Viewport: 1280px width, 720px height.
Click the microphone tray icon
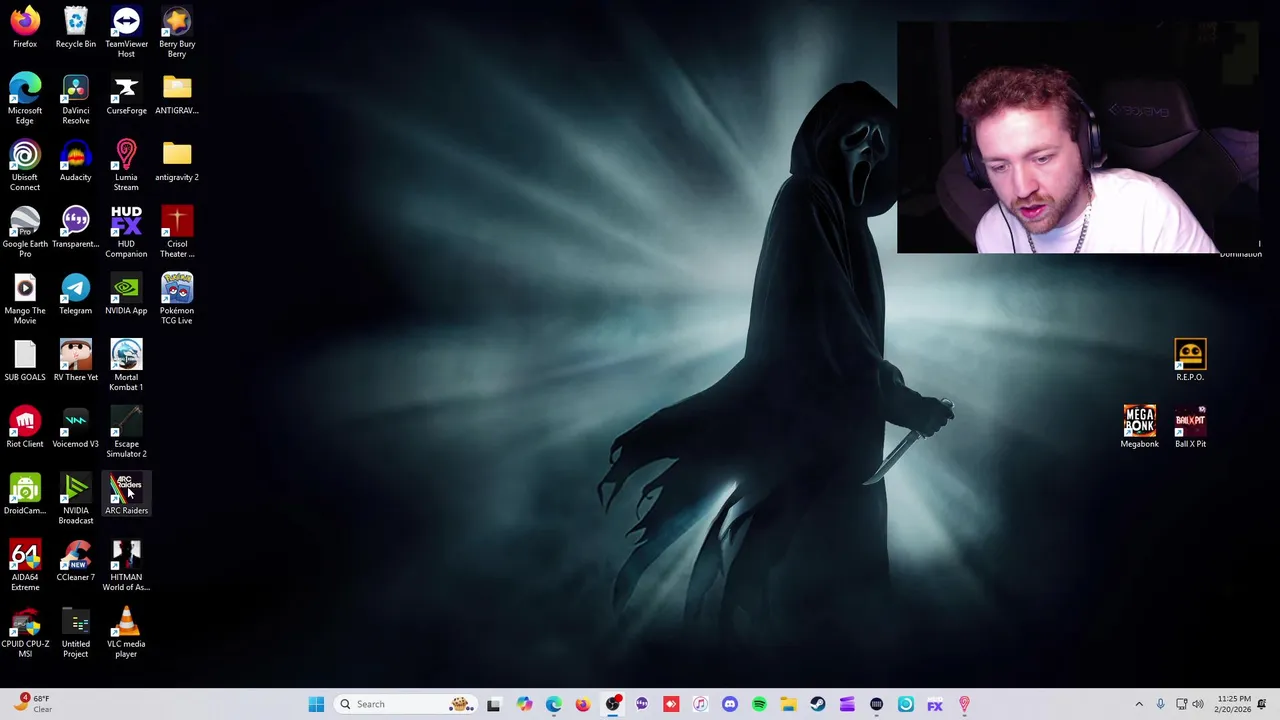(1160, 704)
